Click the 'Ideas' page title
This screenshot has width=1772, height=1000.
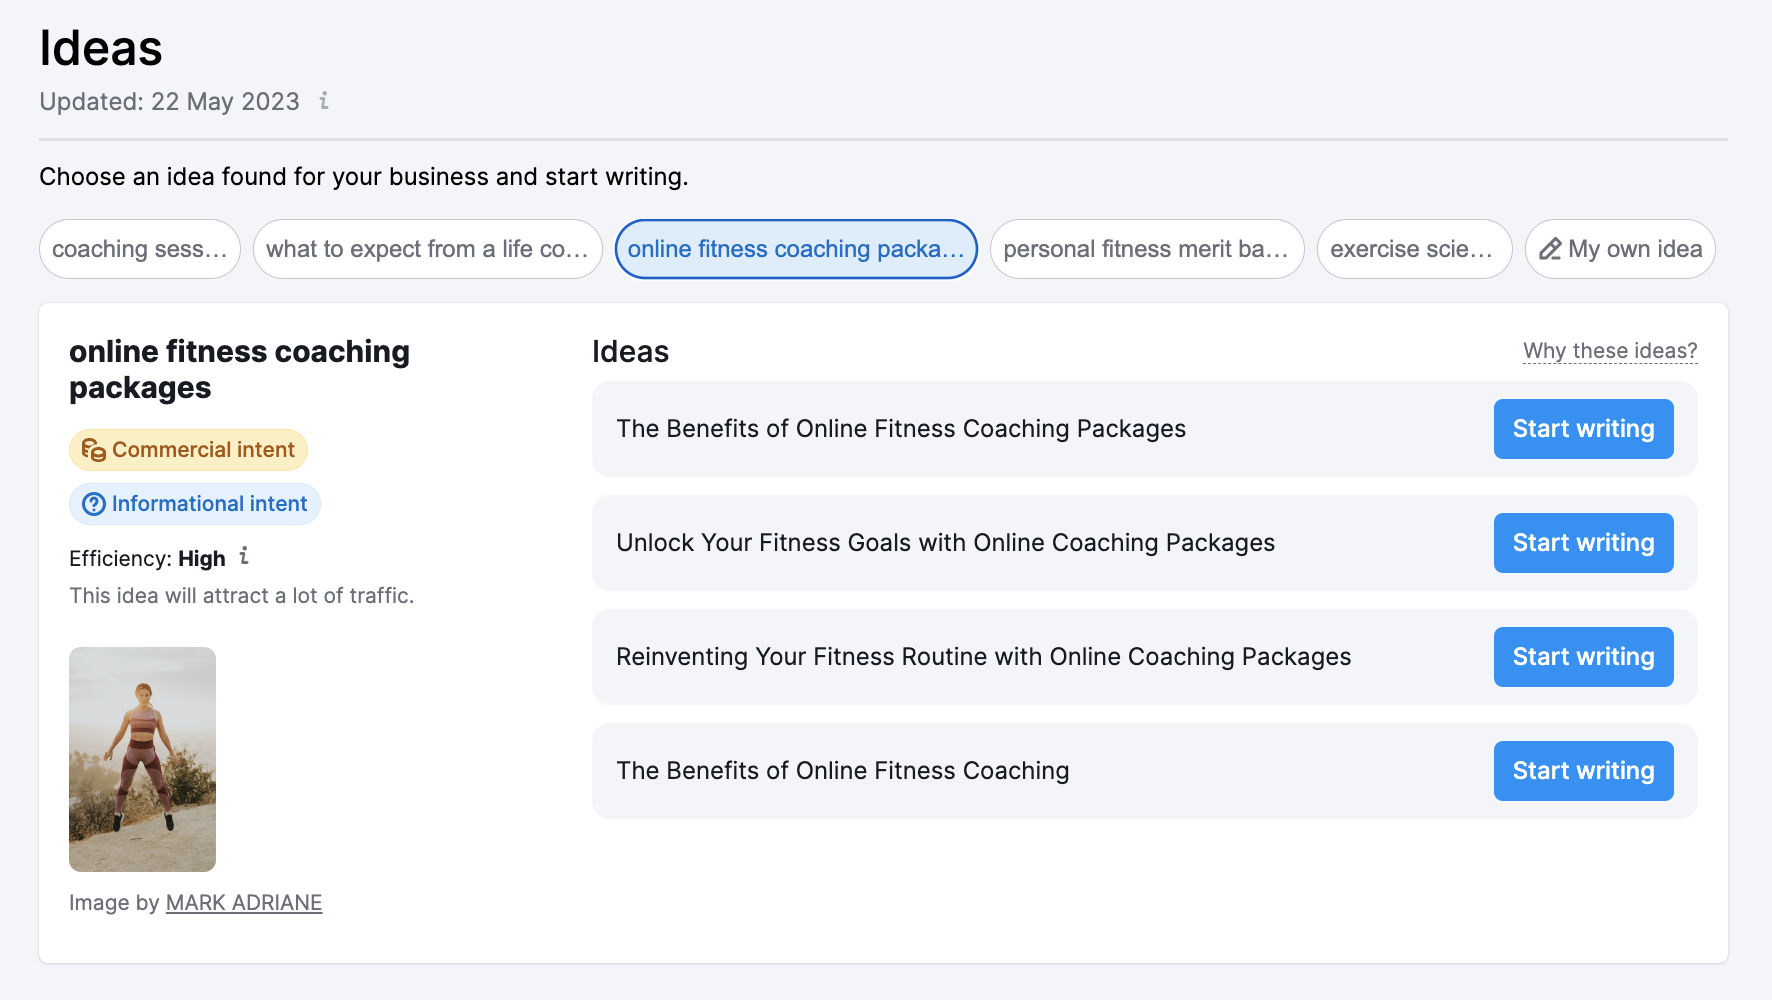(x=100, y=49)
